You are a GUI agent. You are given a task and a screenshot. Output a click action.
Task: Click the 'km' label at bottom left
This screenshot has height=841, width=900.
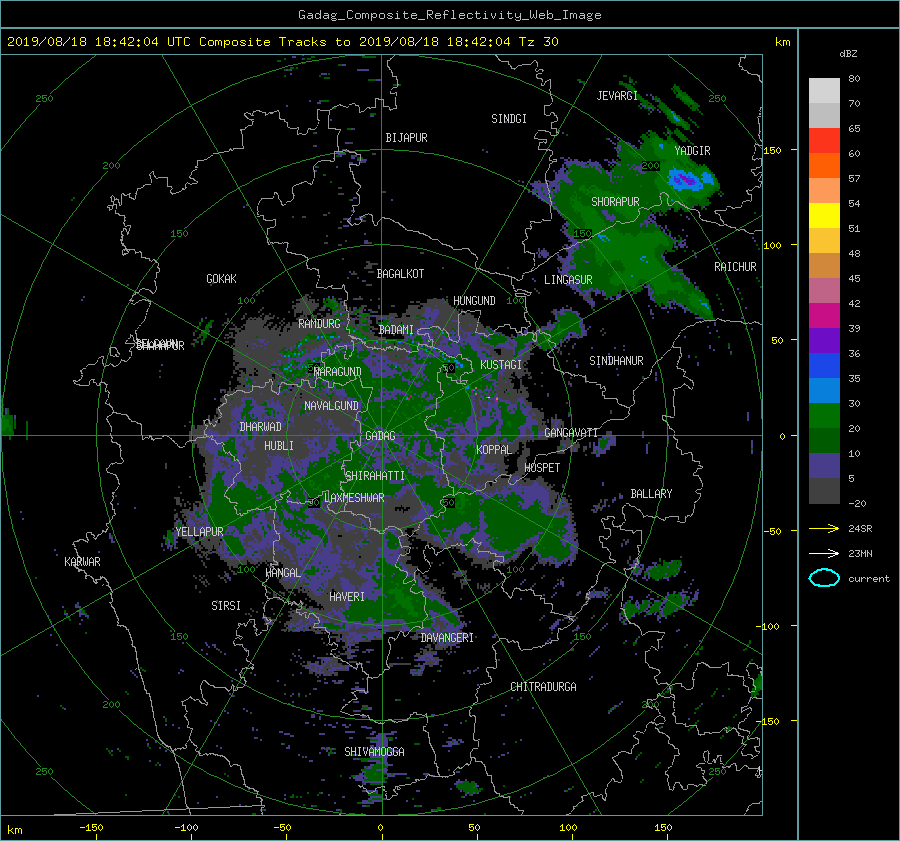click(x=14, y=830)
